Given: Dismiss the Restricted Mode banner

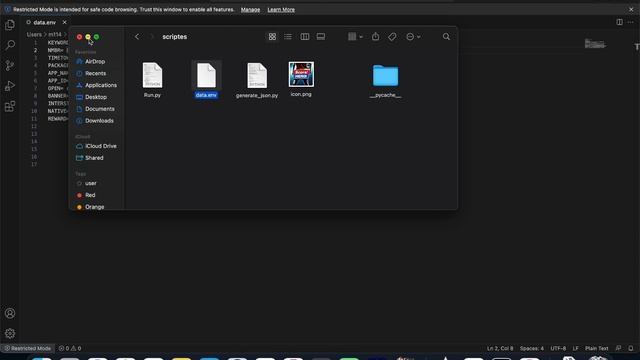Looking at the screenshot, I should pos(631,9).
